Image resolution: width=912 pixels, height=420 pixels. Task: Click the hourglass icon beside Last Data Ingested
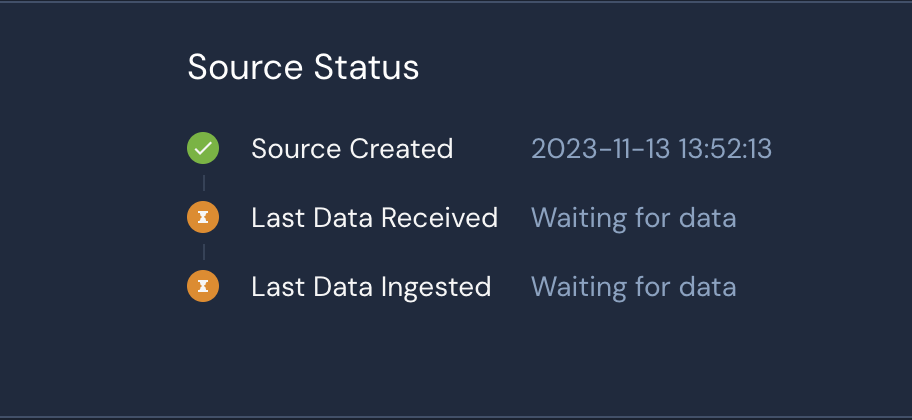pos(203,287)
